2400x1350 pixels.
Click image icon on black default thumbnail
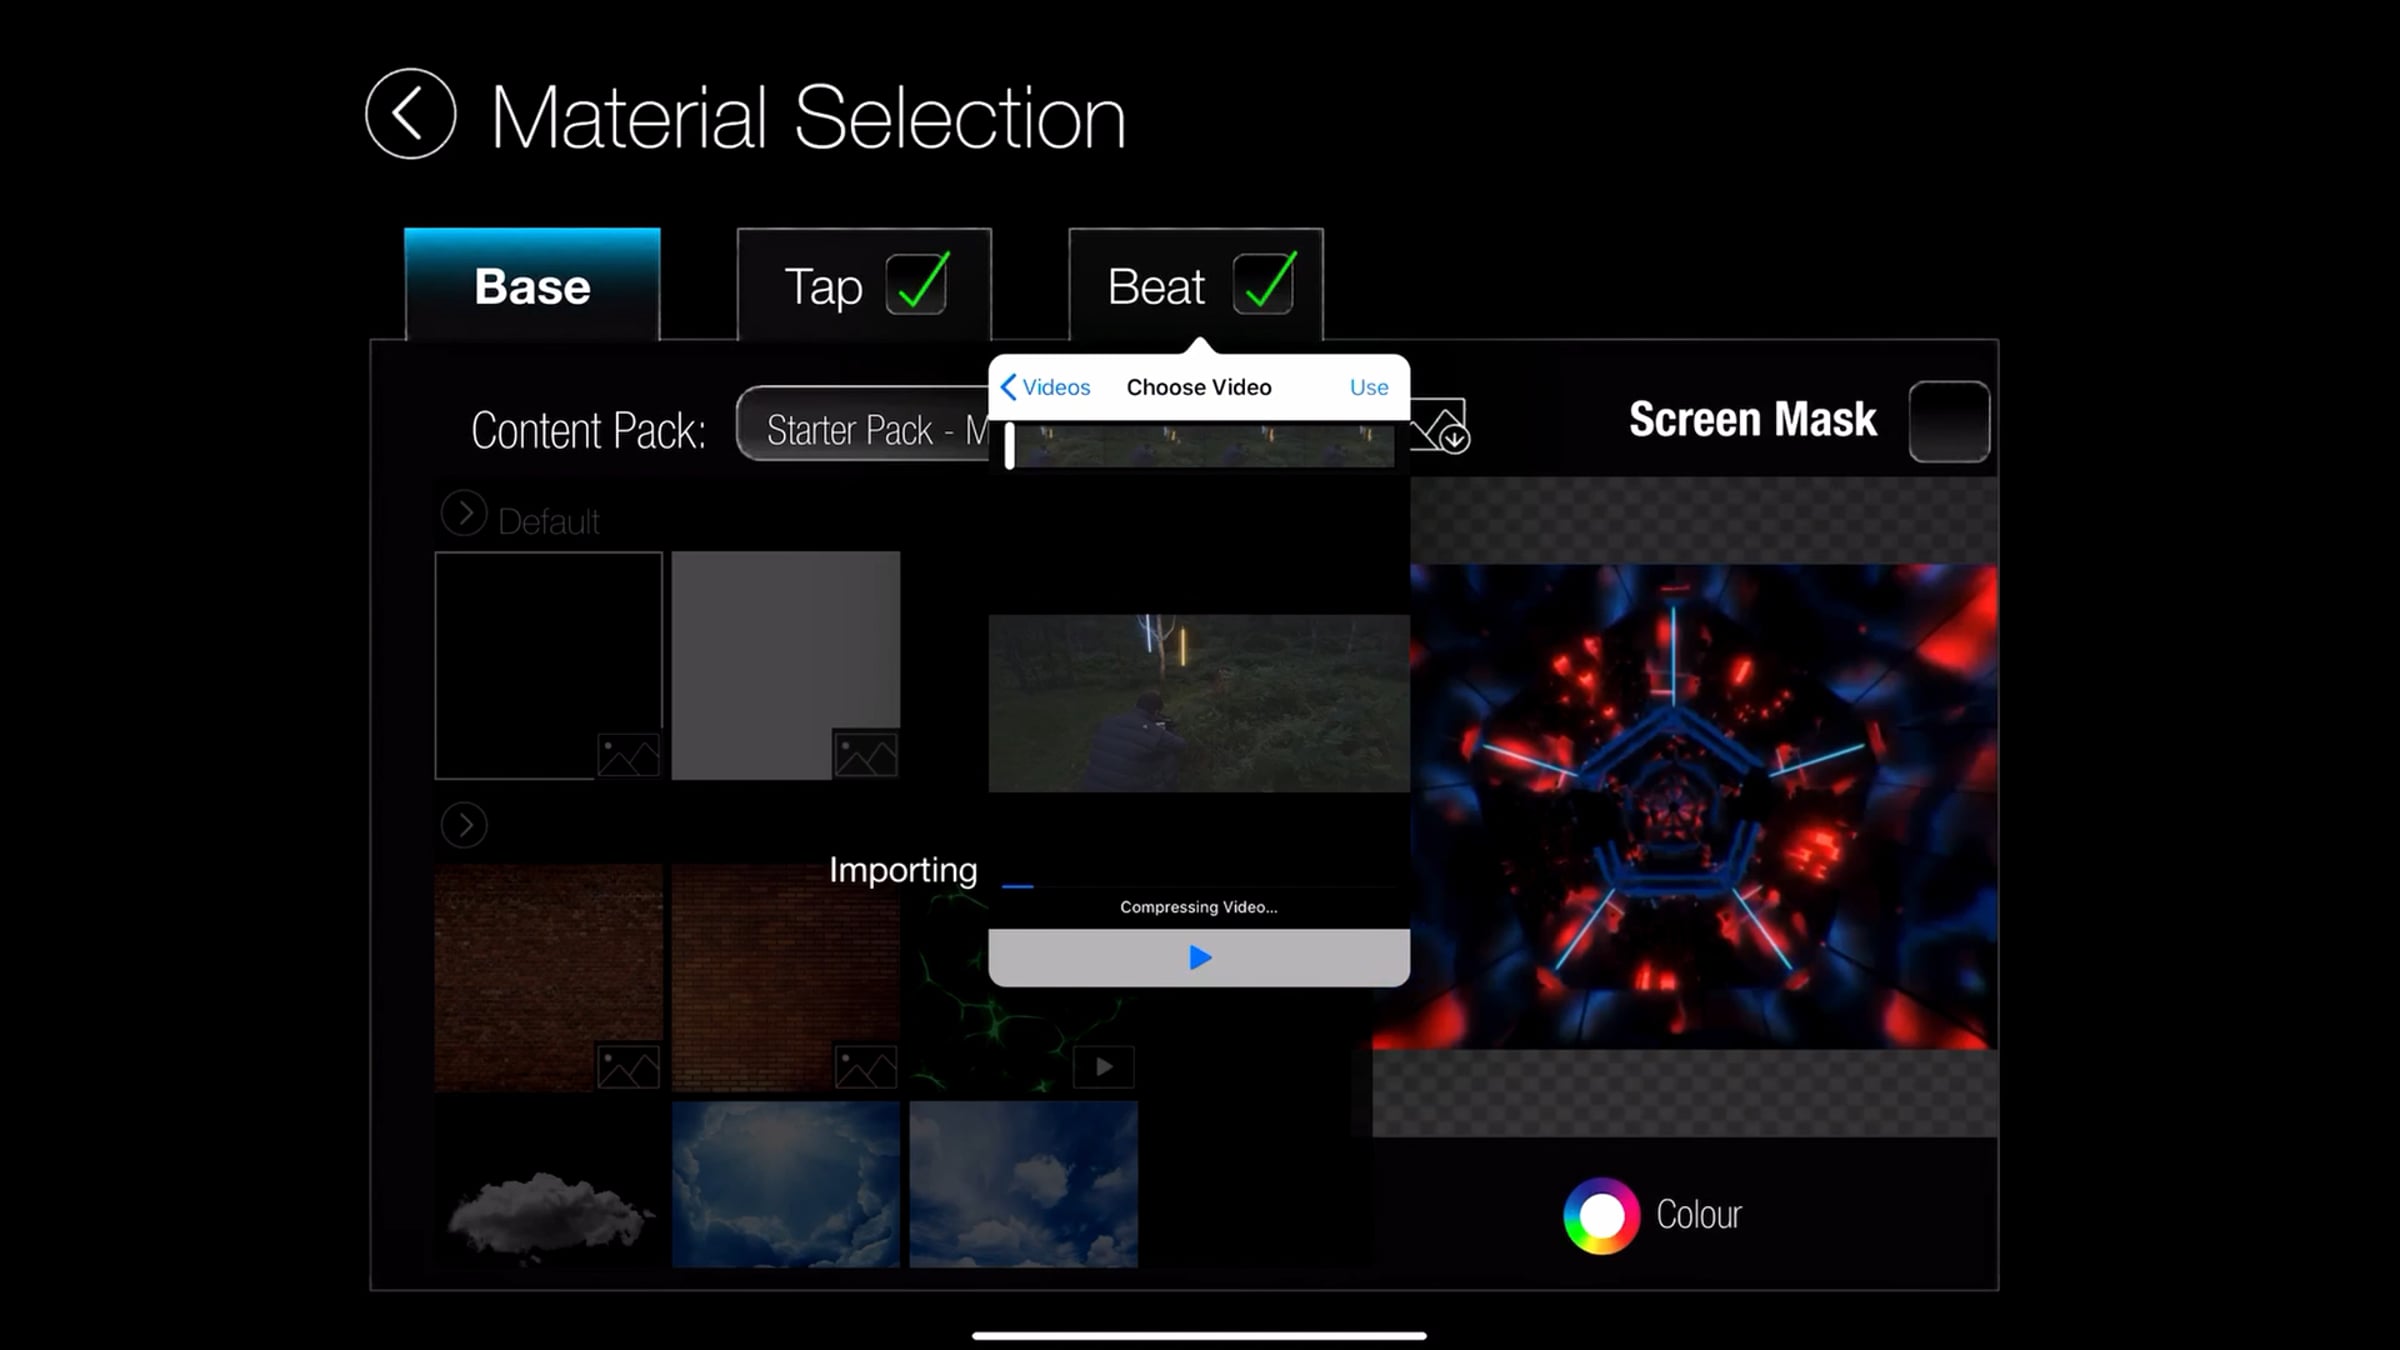pyautogui.click(x=628, y=755)
